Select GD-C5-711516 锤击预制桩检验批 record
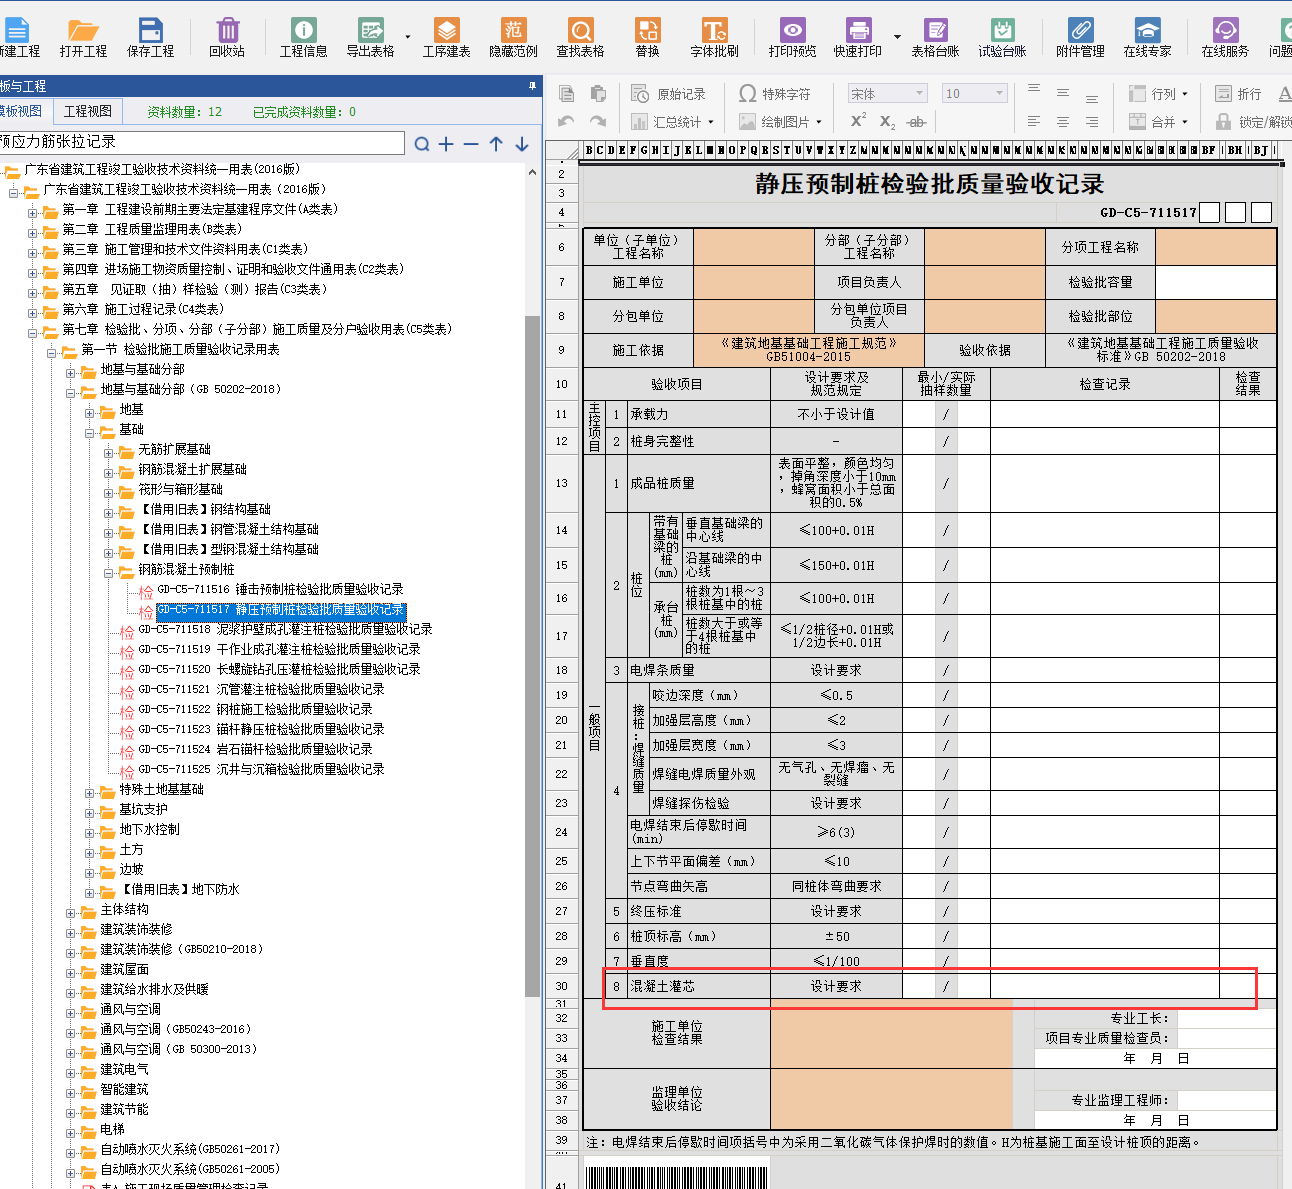 point(280,590)
